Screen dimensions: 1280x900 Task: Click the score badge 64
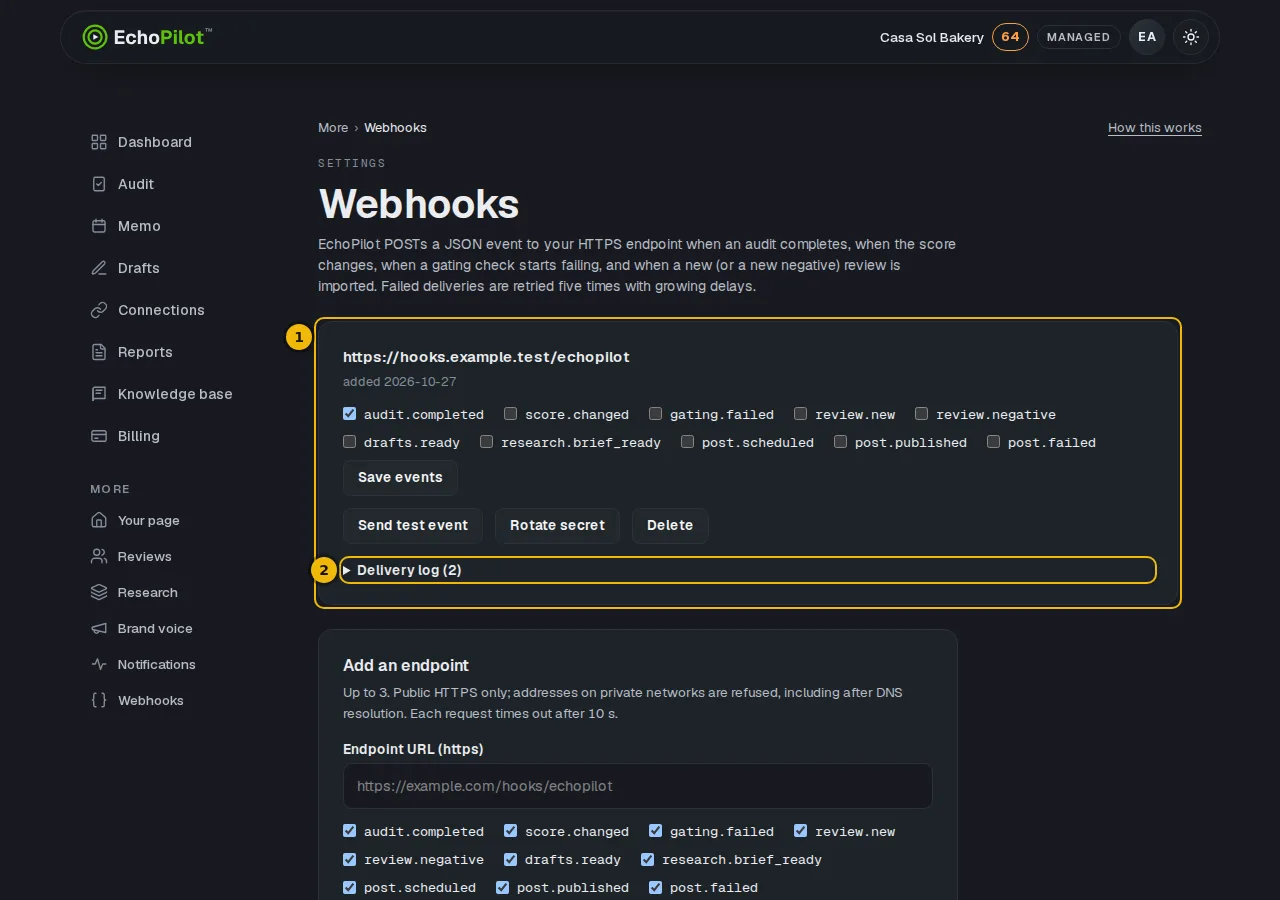click(1010, 37)
